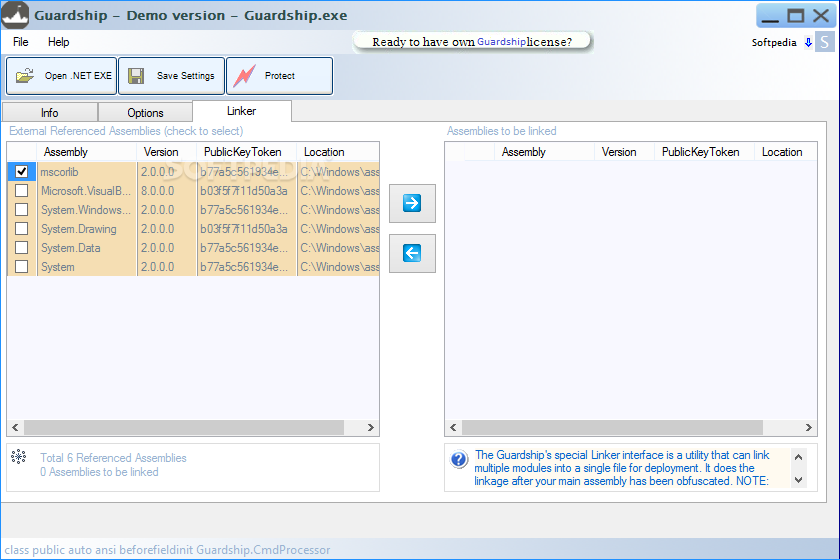The height and width of the screenshot is (560, 840).
Task: Select the System.Drawing row name
Action: tap(79, 229)
